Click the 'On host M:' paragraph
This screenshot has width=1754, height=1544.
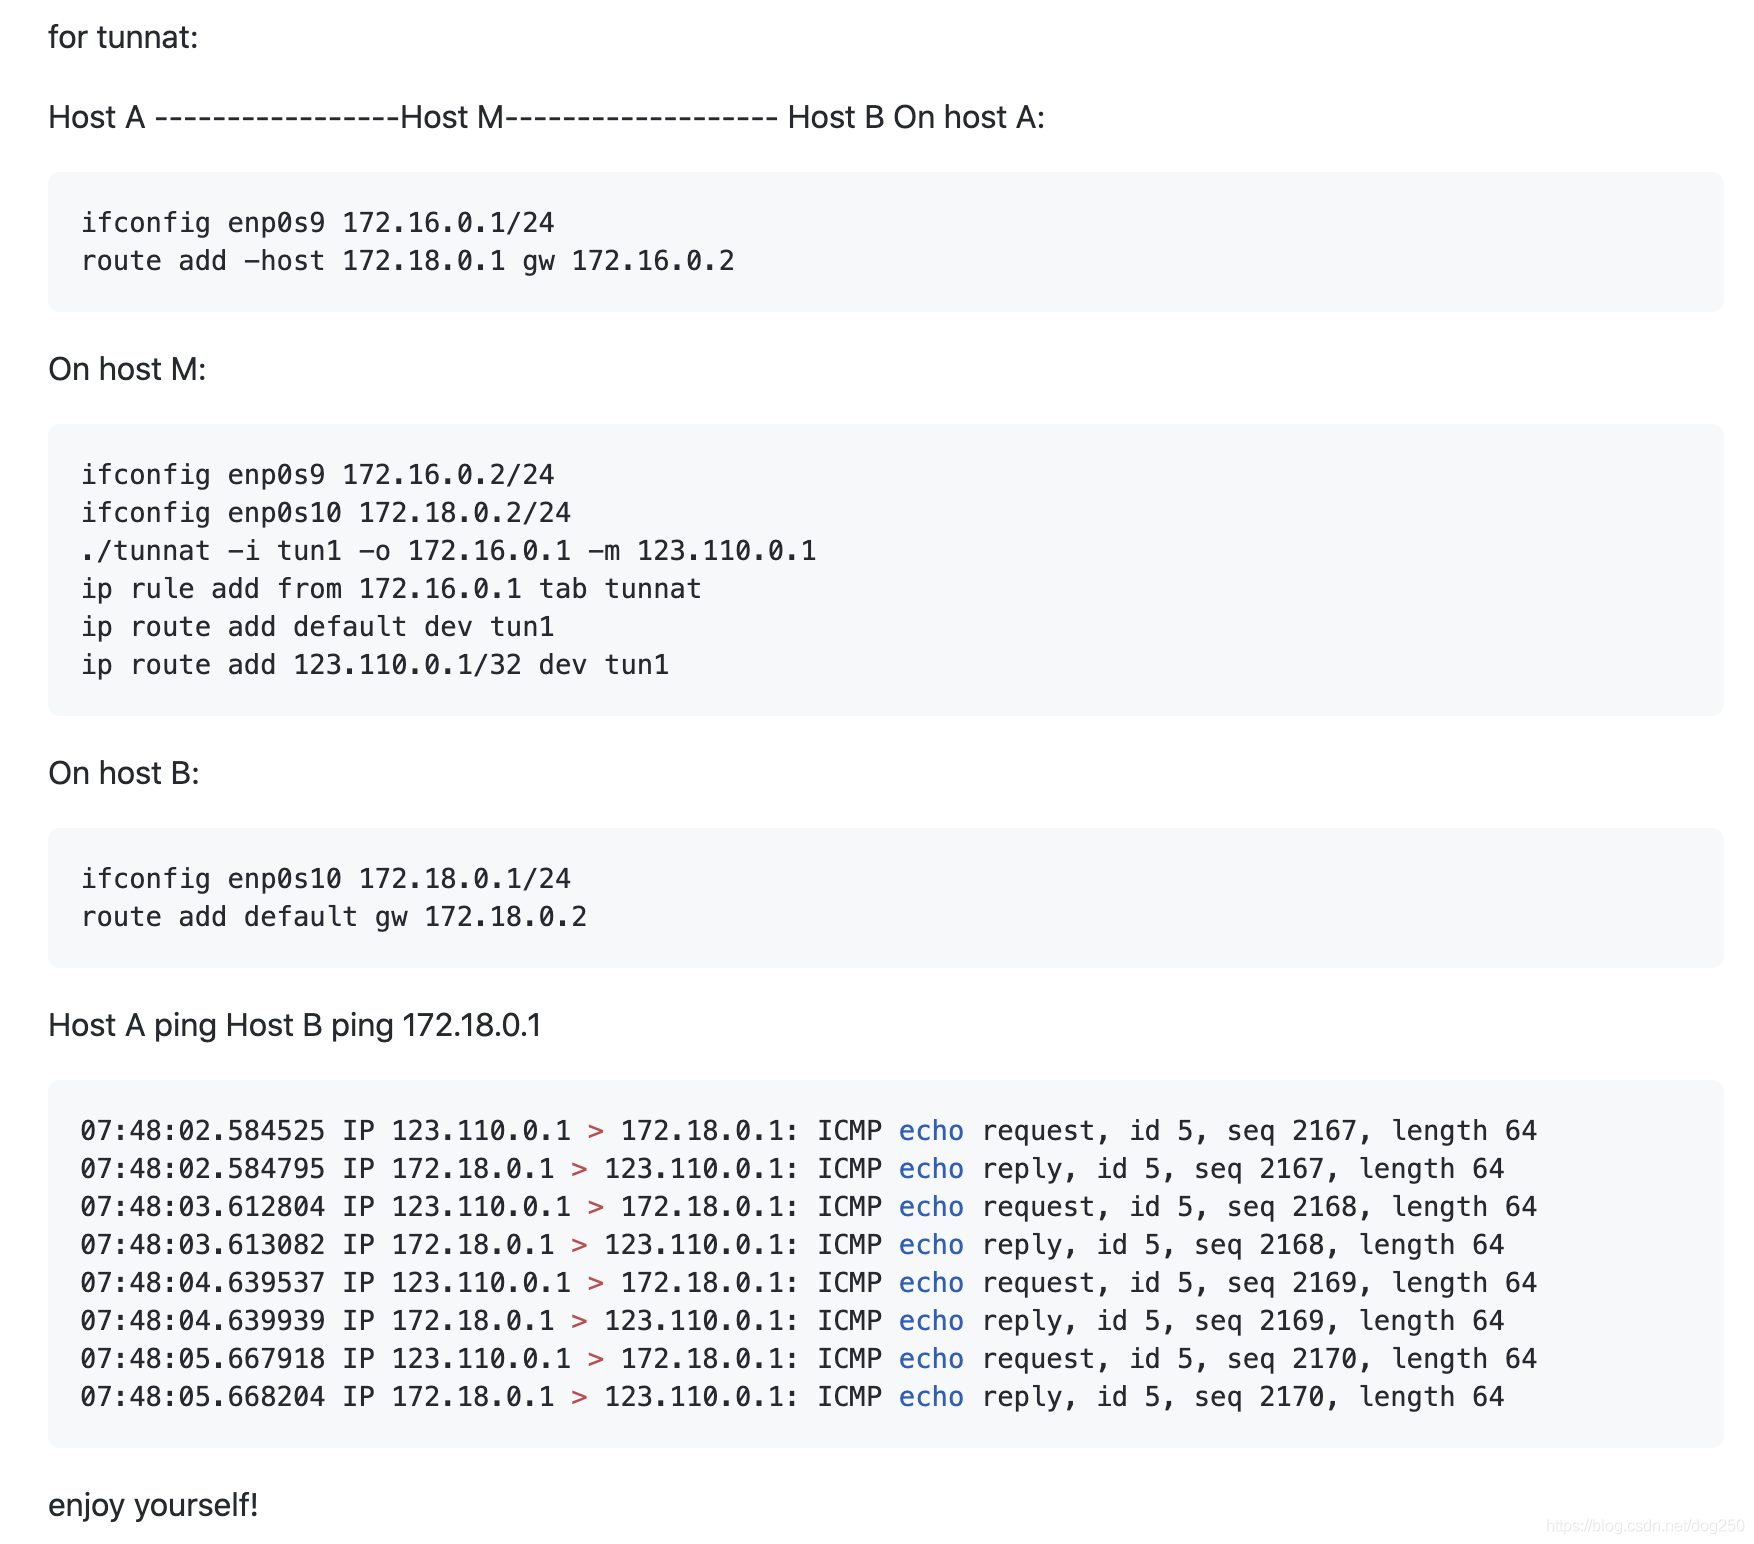(x=127, y=369)
